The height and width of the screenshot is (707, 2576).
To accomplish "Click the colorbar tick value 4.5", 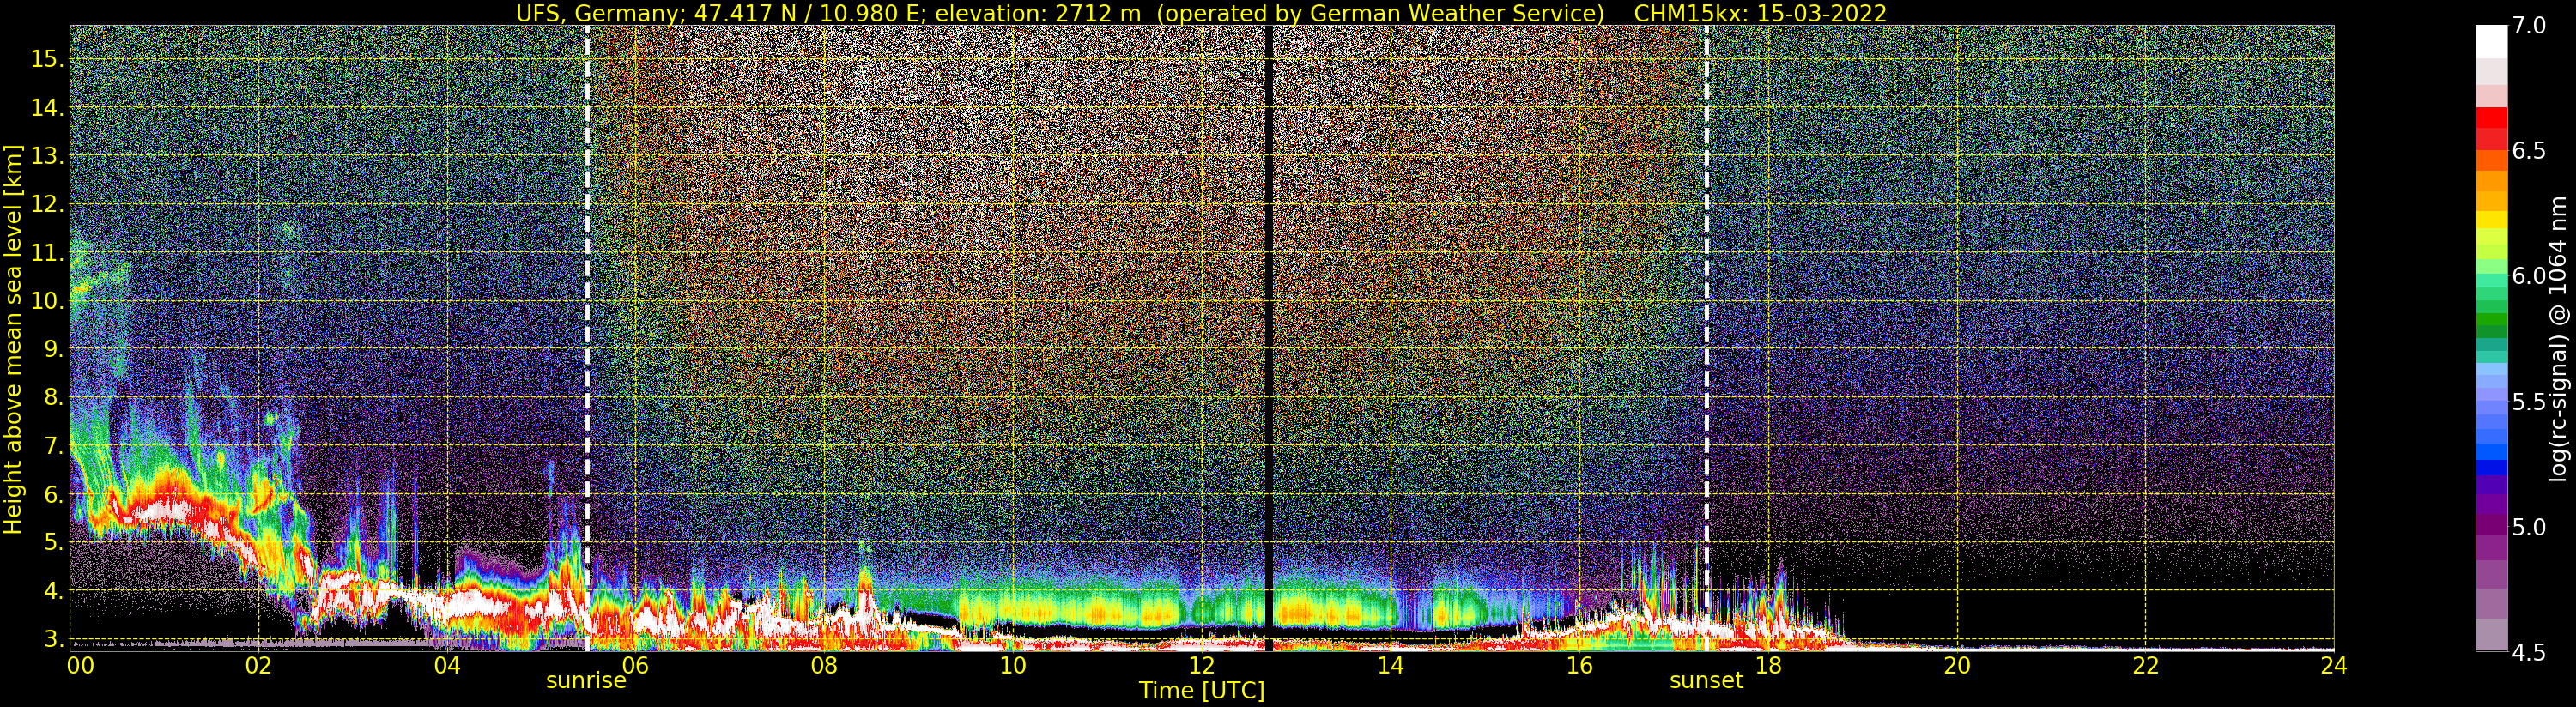I will pos(2529,653).
